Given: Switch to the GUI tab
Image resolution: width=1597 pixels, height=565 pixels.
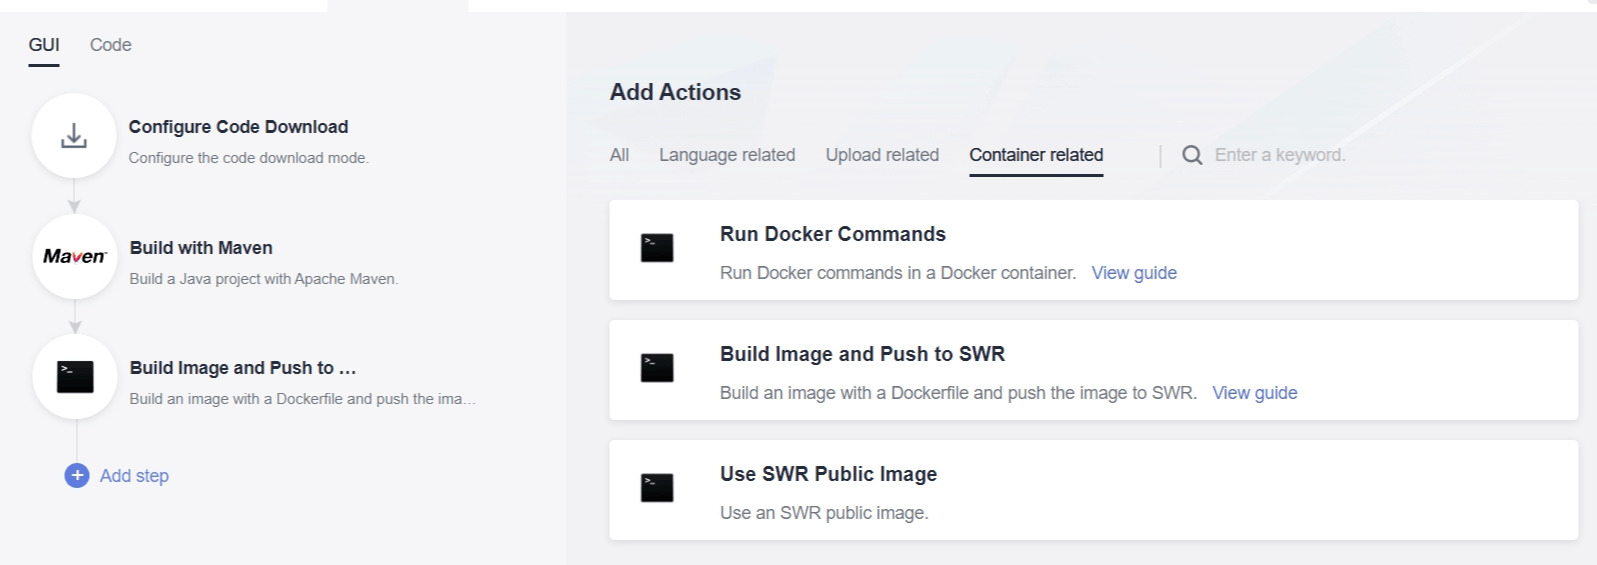Looking at the screenshot, I should 44,45.
